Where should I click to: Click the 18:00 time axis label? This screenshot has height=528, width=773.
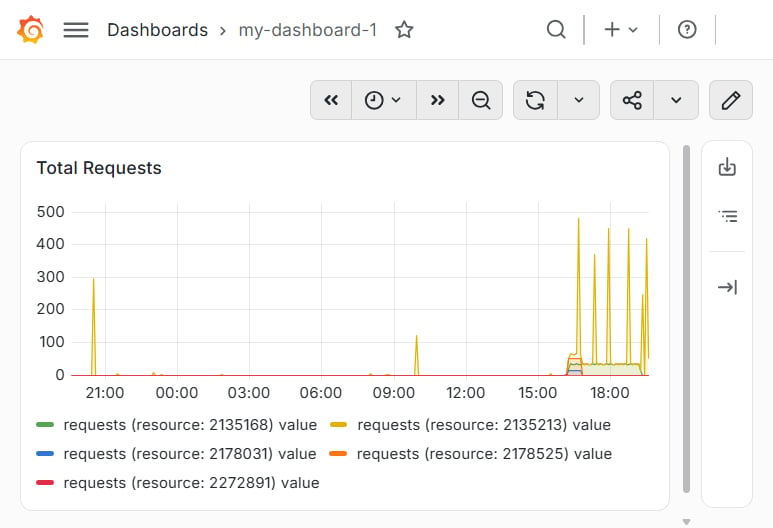coord(610,392)
